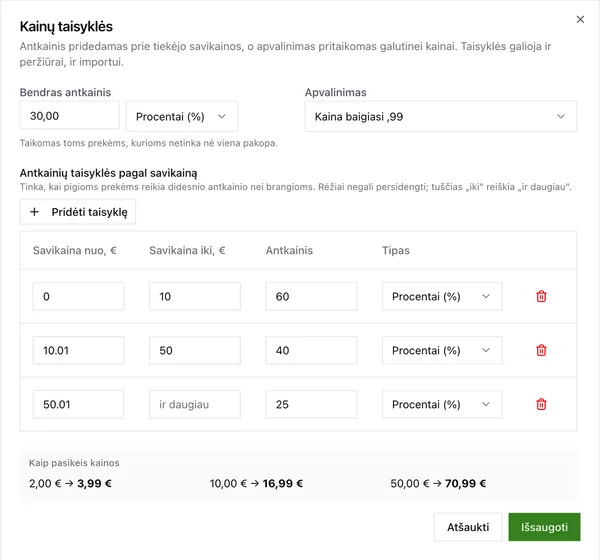Edit the Savikaina nuo field containing 10.01

(x=78, y=350)
